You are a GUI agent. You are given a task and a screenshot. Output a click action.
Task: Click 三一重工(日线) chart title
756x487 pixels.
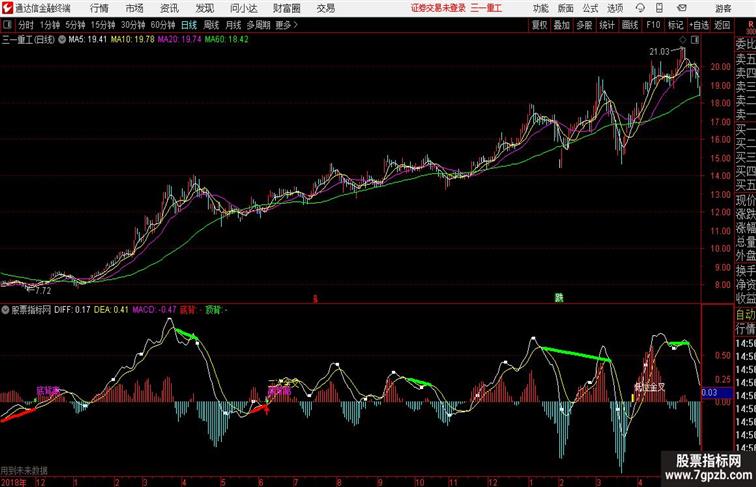click(28, 40)
